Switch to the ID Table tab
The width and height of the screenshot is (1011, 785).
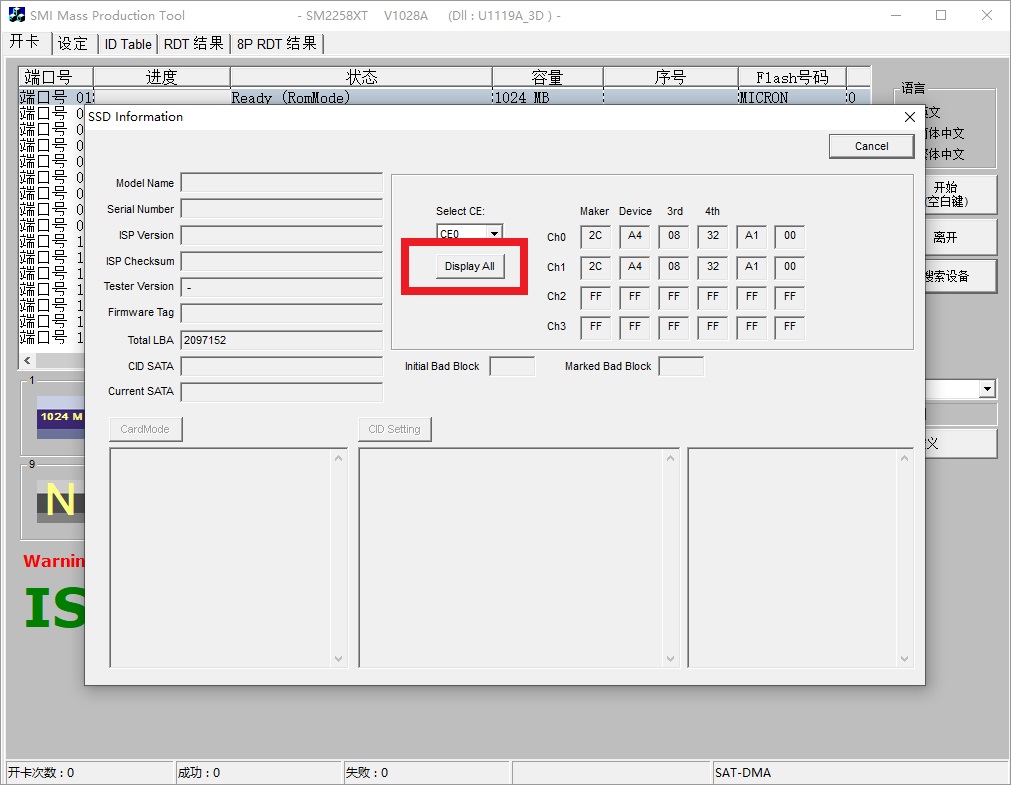(x=128, y=44)
